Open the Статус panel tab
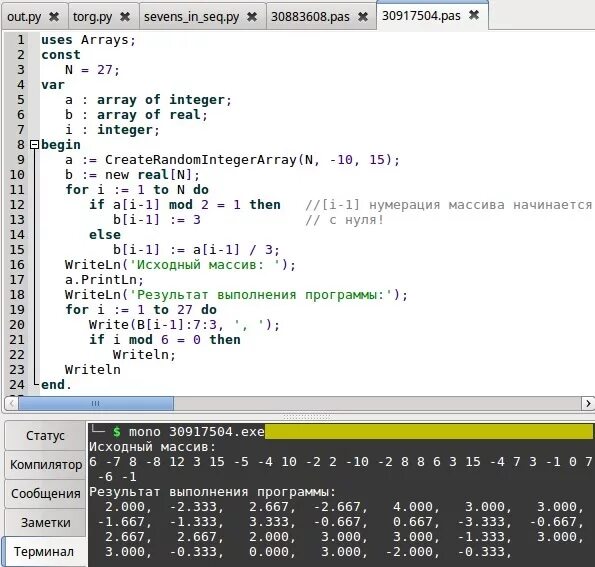The width and height of the screenshot is (595, 567). pos(45,436)
